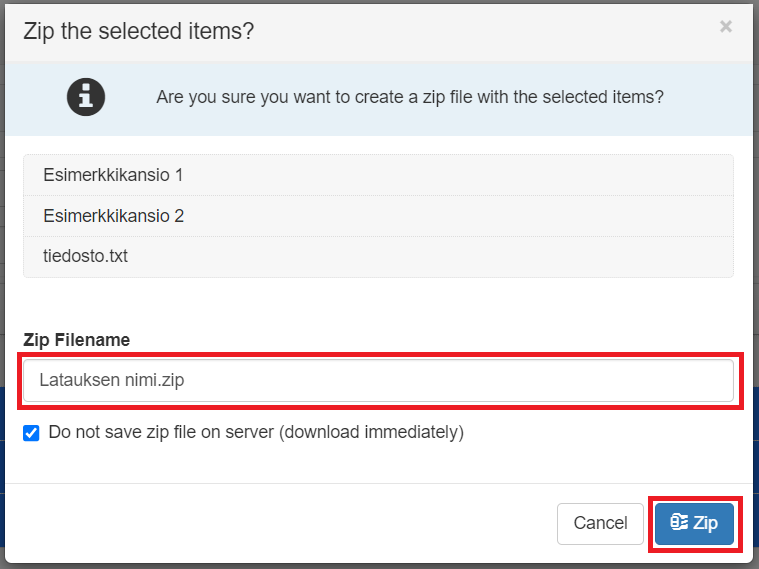The image size is (759, 569).
Task: Toggle the download immediately checkbox
Action: [x=31, y=433]
